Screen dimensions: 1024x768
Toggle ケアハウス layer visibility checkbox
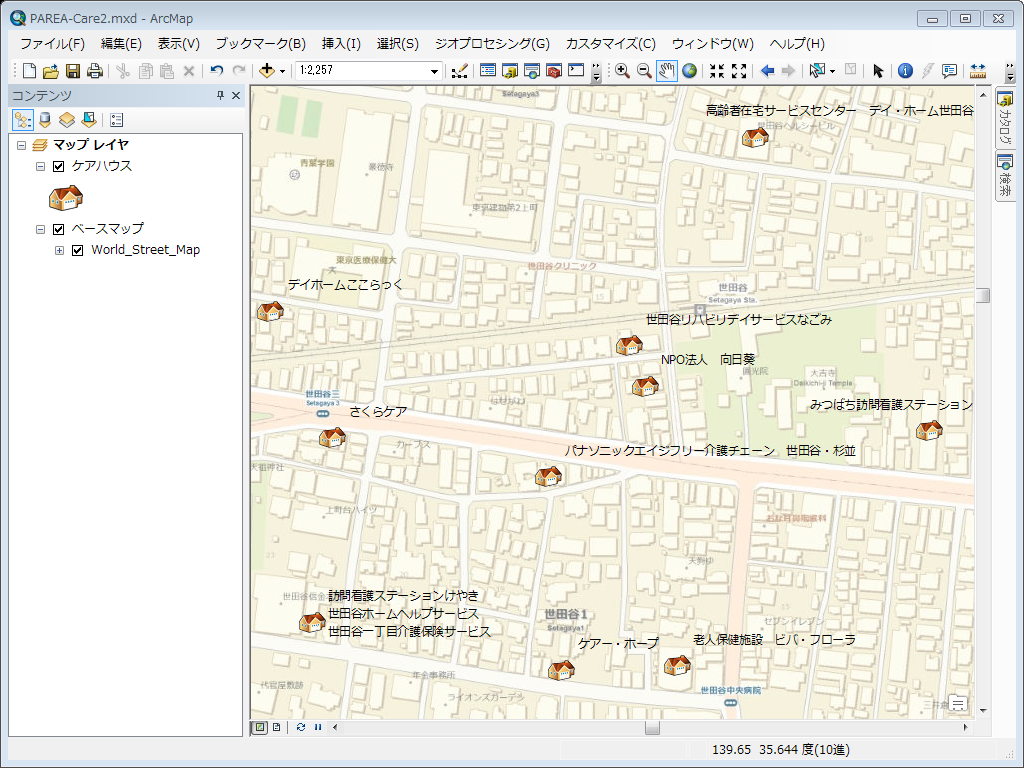pos(59,167)
